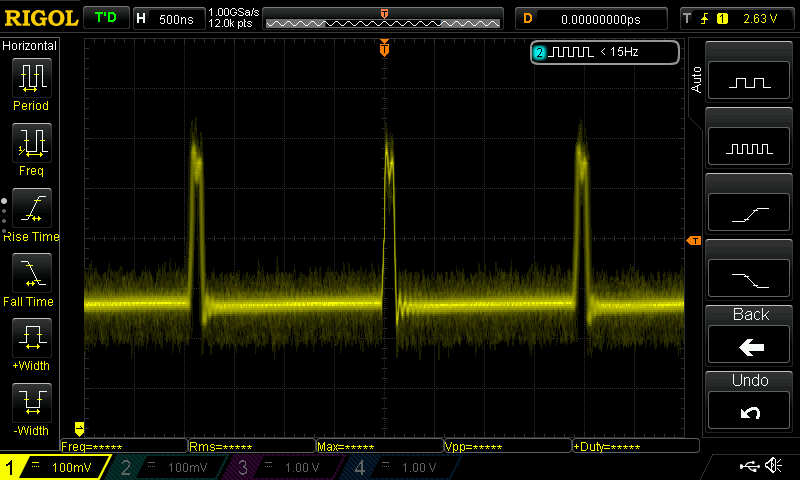
Task: Click the H 500ns timebase field
Action: [x=169, y=19]
